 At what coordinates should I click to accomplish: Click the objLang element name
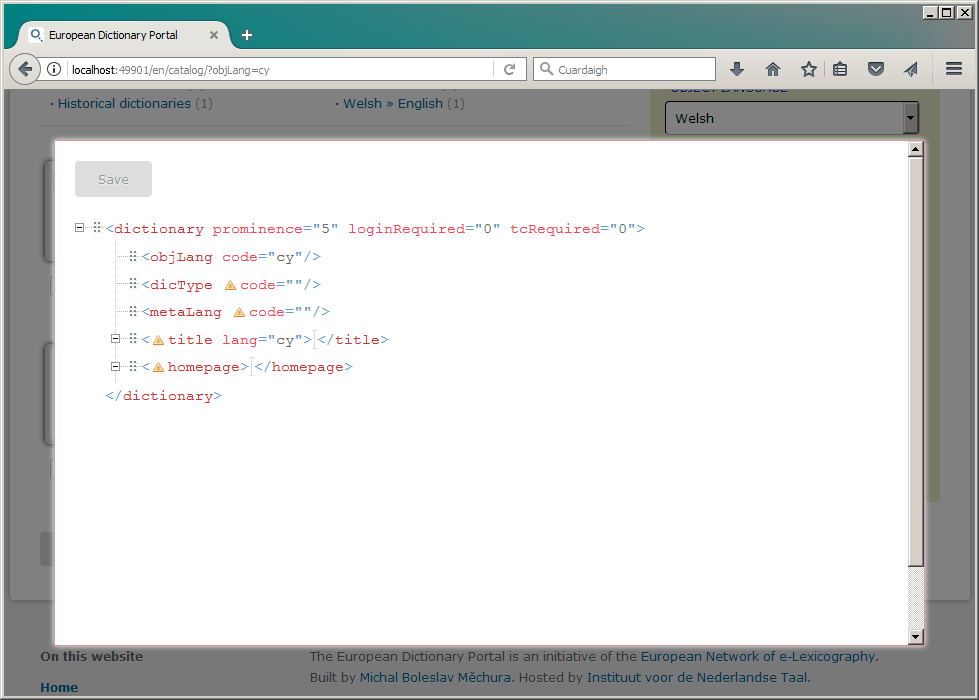pyautogui.click(x=181, y=257)
